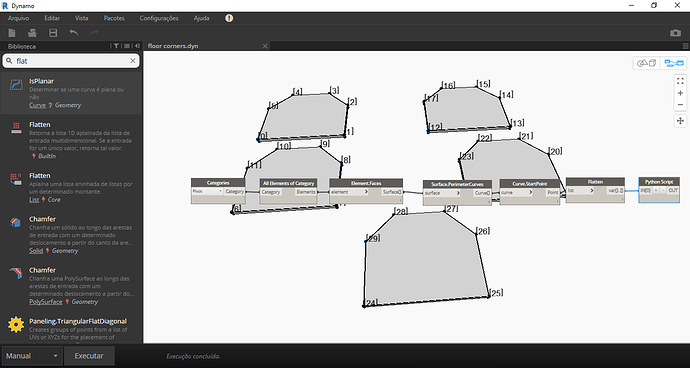The image size is (690, 368).
Task: Click the pan hand tool icon
Action: click(x=680, y=121)
